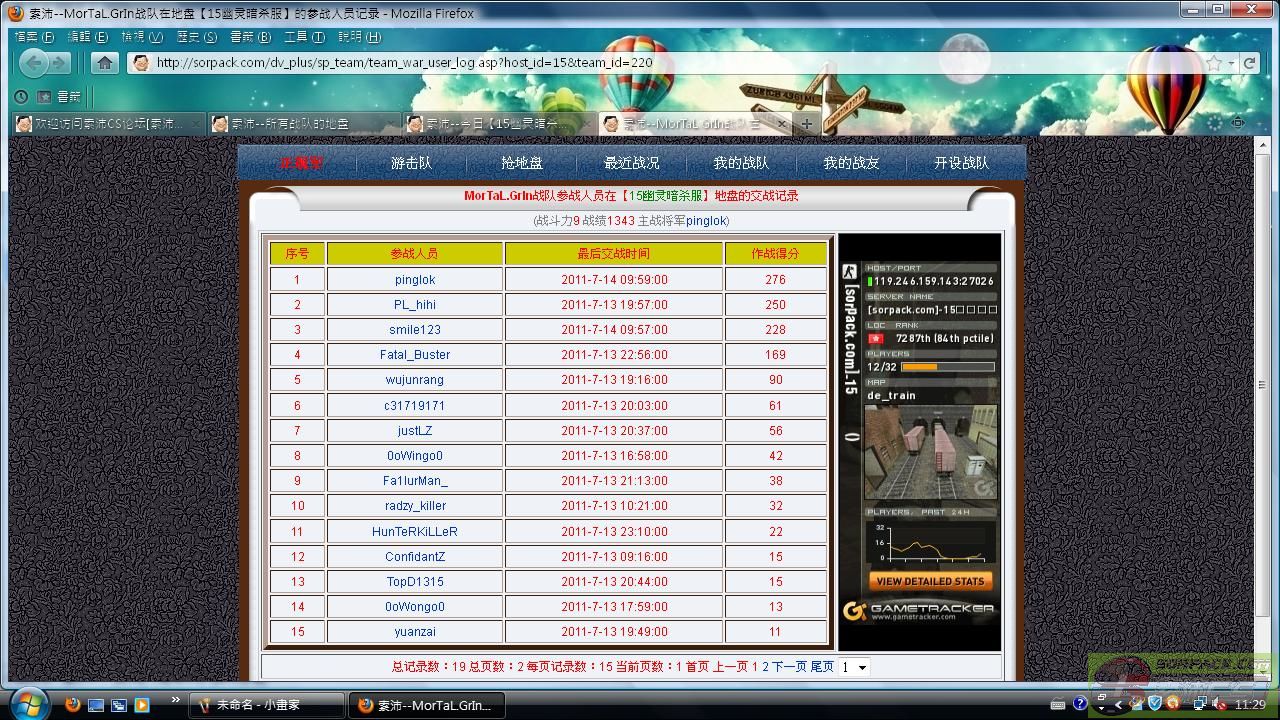Go to the Firefox home page icon

pos(105,63)
